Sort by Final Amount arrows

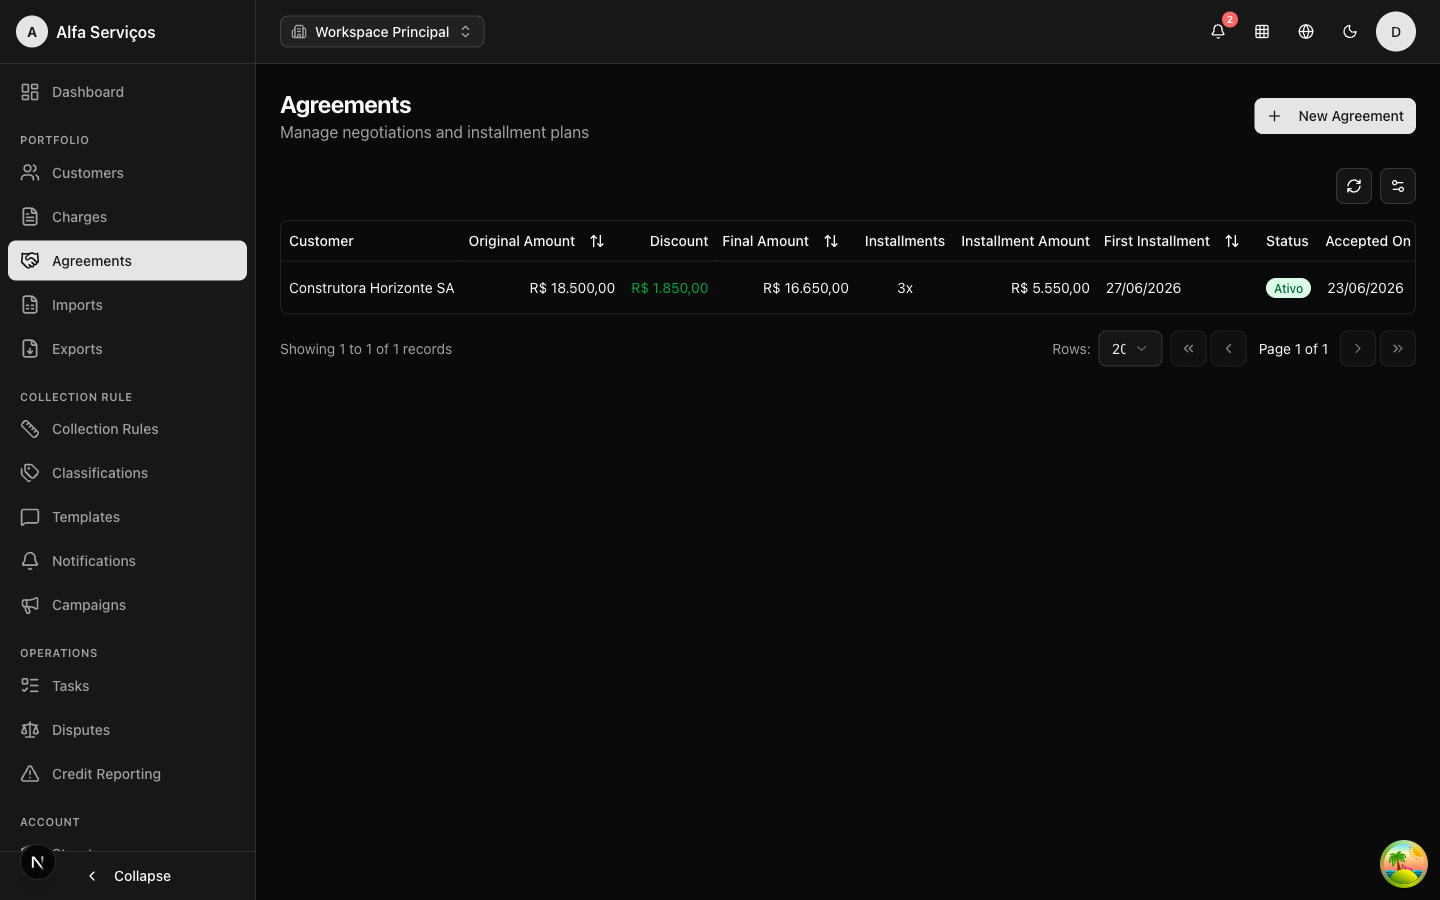(x=831, y=241)
